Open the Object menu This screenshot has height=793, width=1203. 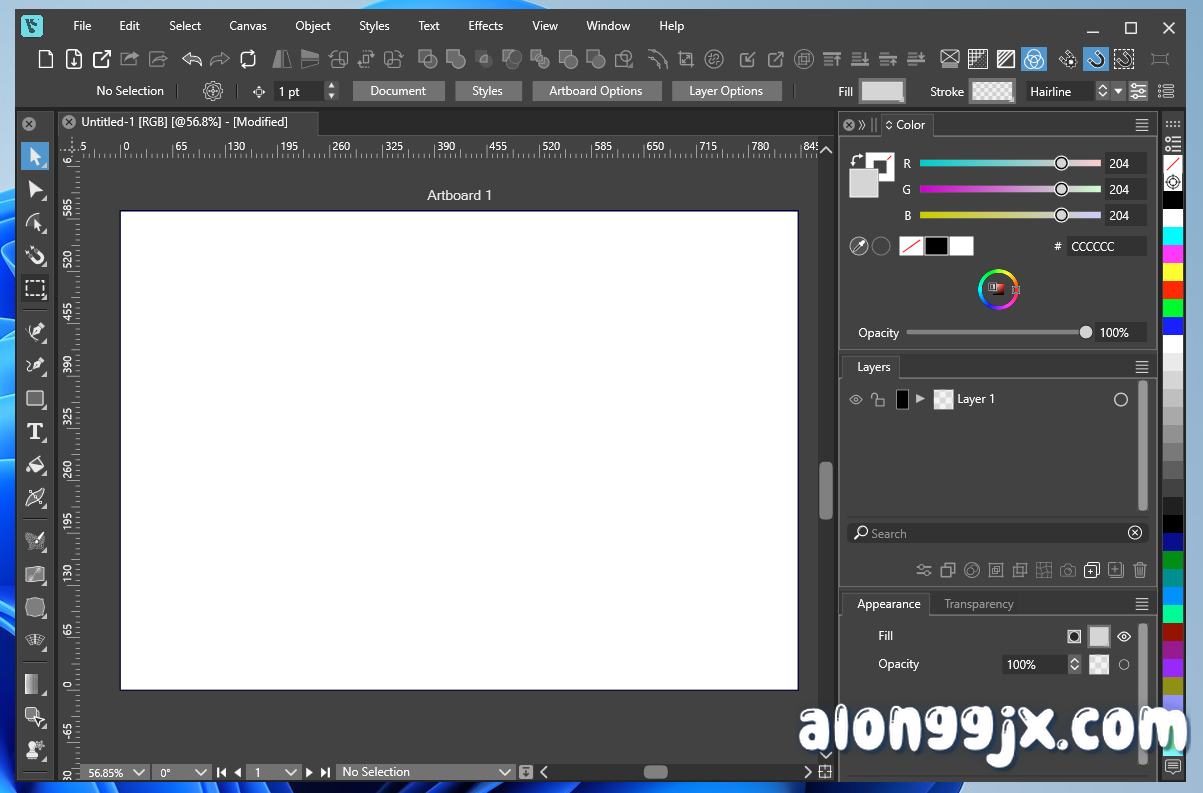(x=312, y=26)
